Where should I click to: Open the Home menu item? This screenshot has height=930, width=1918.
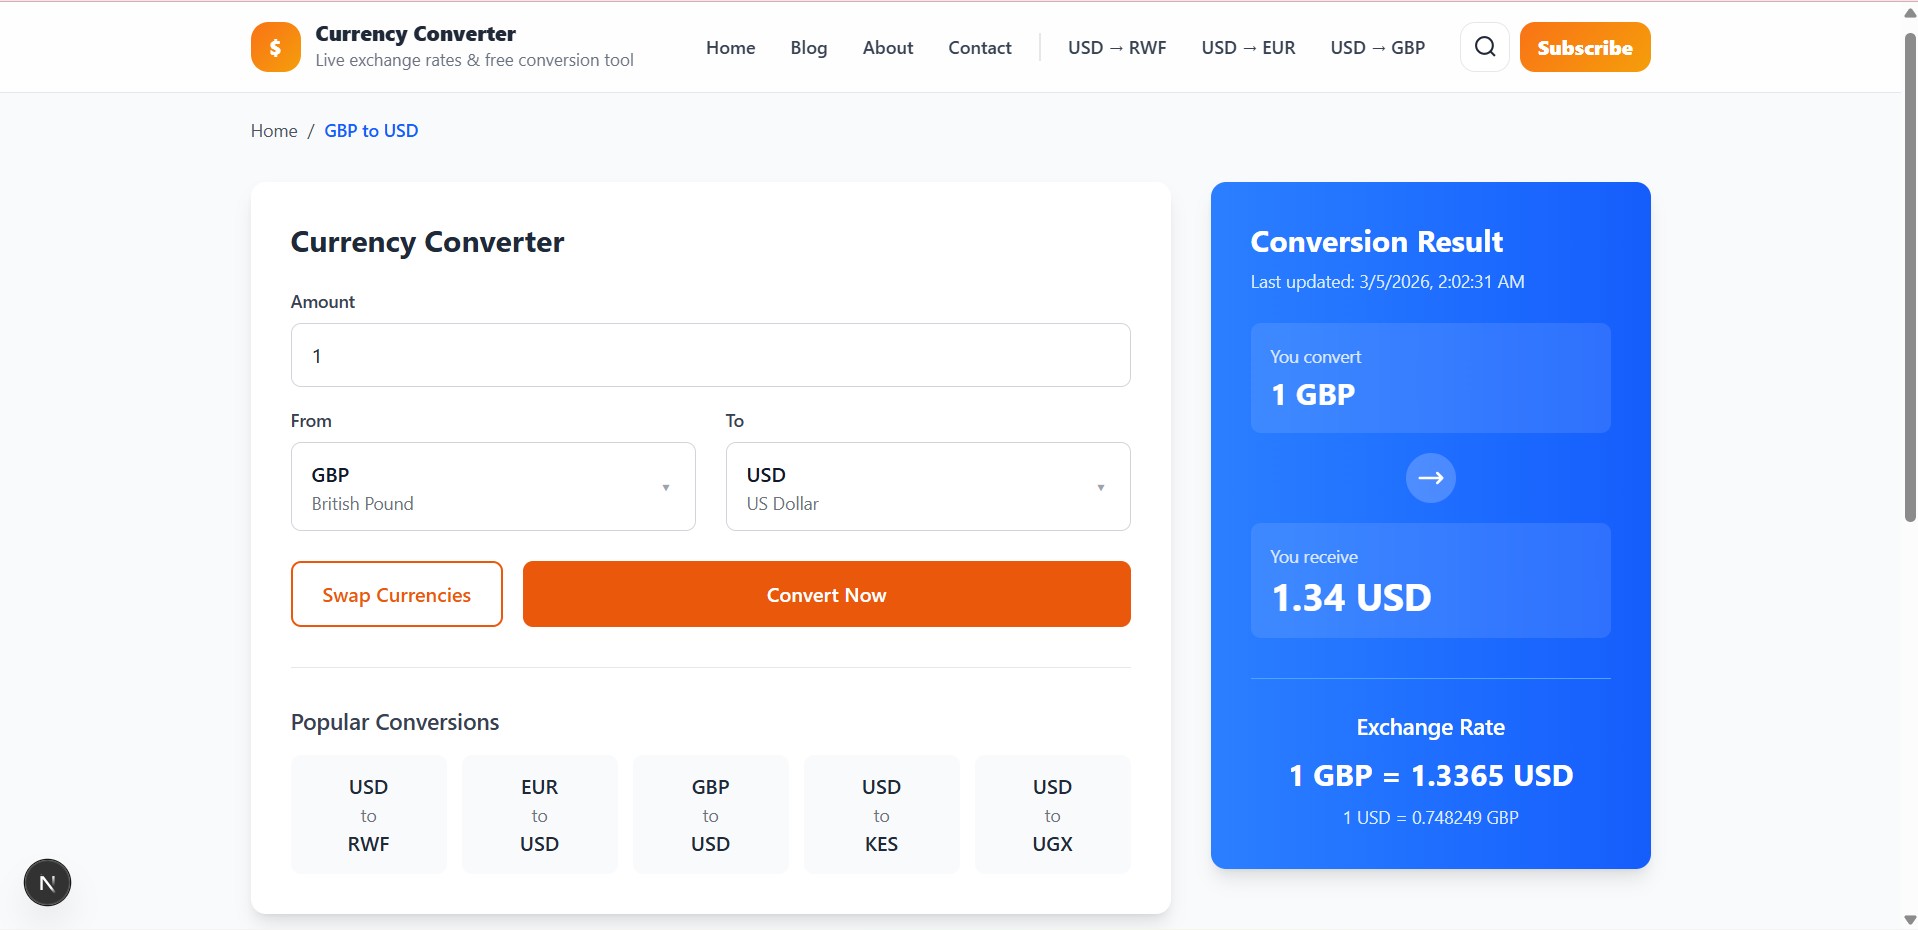(730, 47)
